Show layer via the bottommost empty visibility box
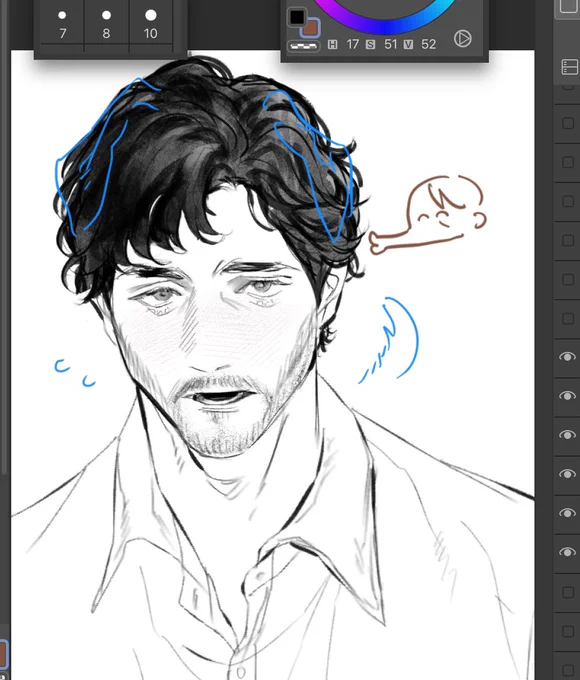580x680 pixels. point(568,670)
